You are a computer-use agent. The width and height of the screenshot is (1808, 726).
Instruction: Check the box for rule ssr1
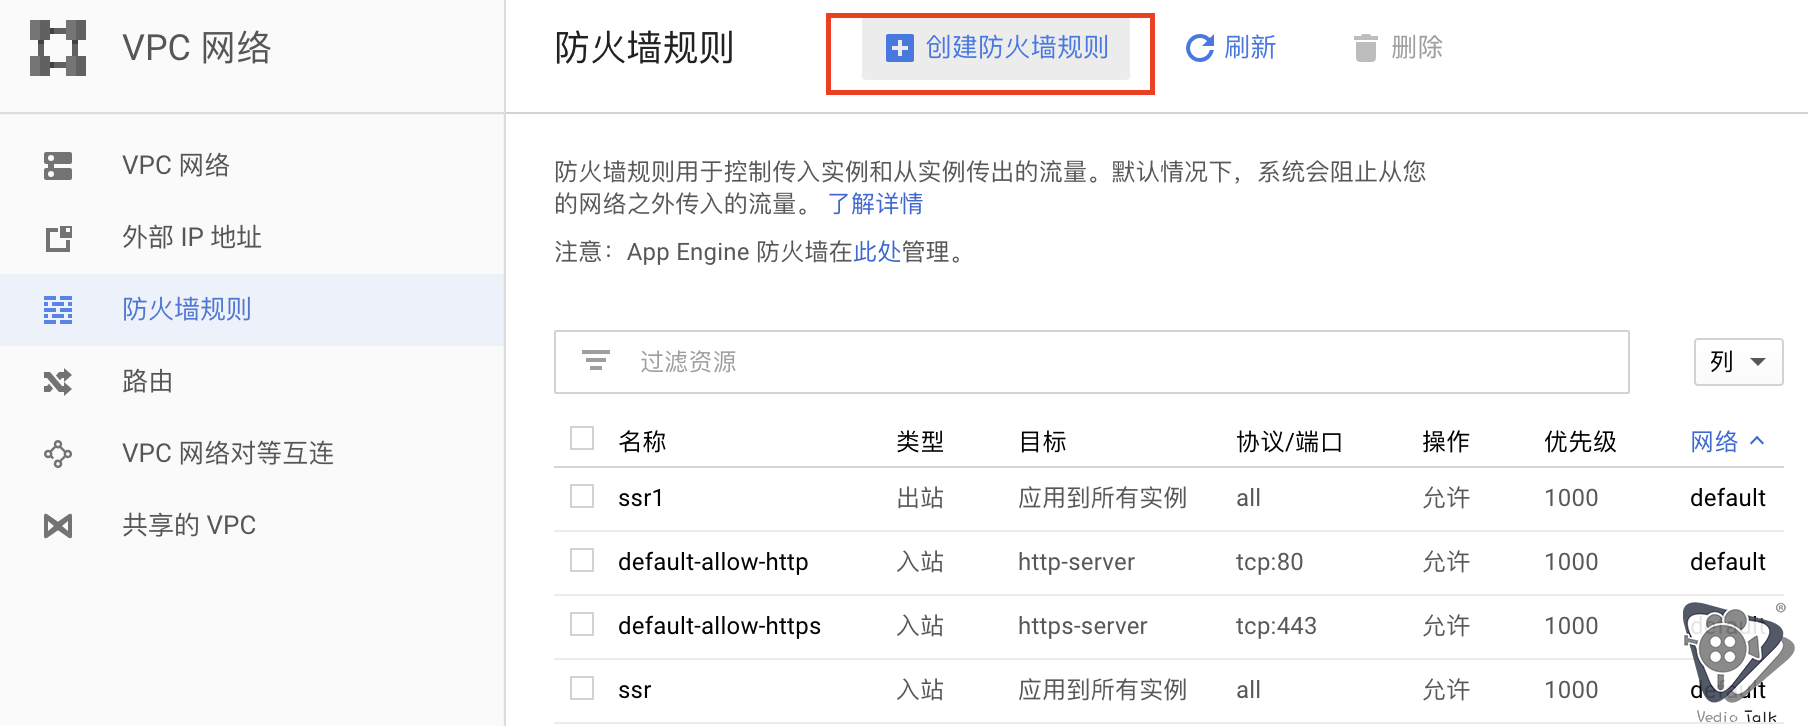pyautogui.click(x=582, y=496)
